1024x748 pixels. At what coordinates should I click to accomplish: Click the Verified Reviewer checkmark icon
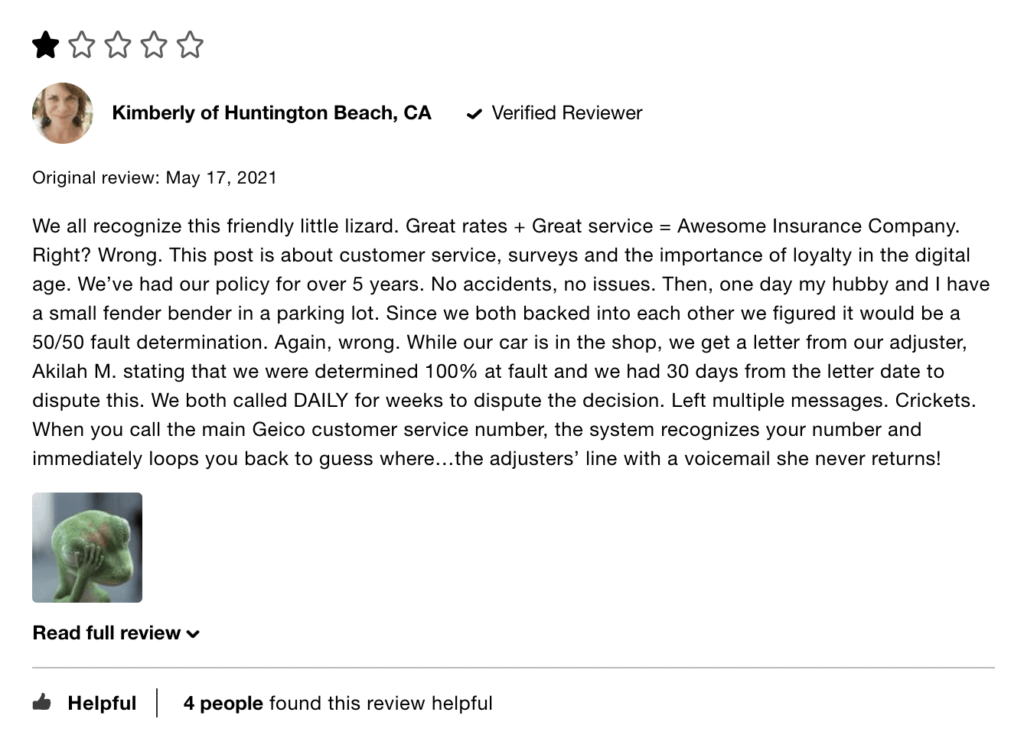coord(474,114)
